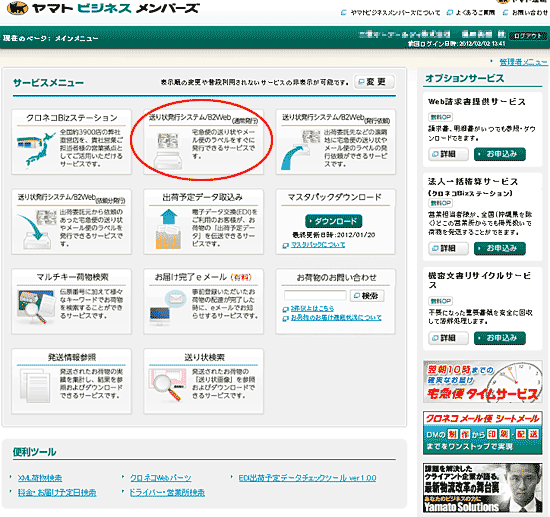The height and width of the screenshot is (517, 550).
Task: Open the 宅急便タイムサービス banner
Action: point(483,382)
